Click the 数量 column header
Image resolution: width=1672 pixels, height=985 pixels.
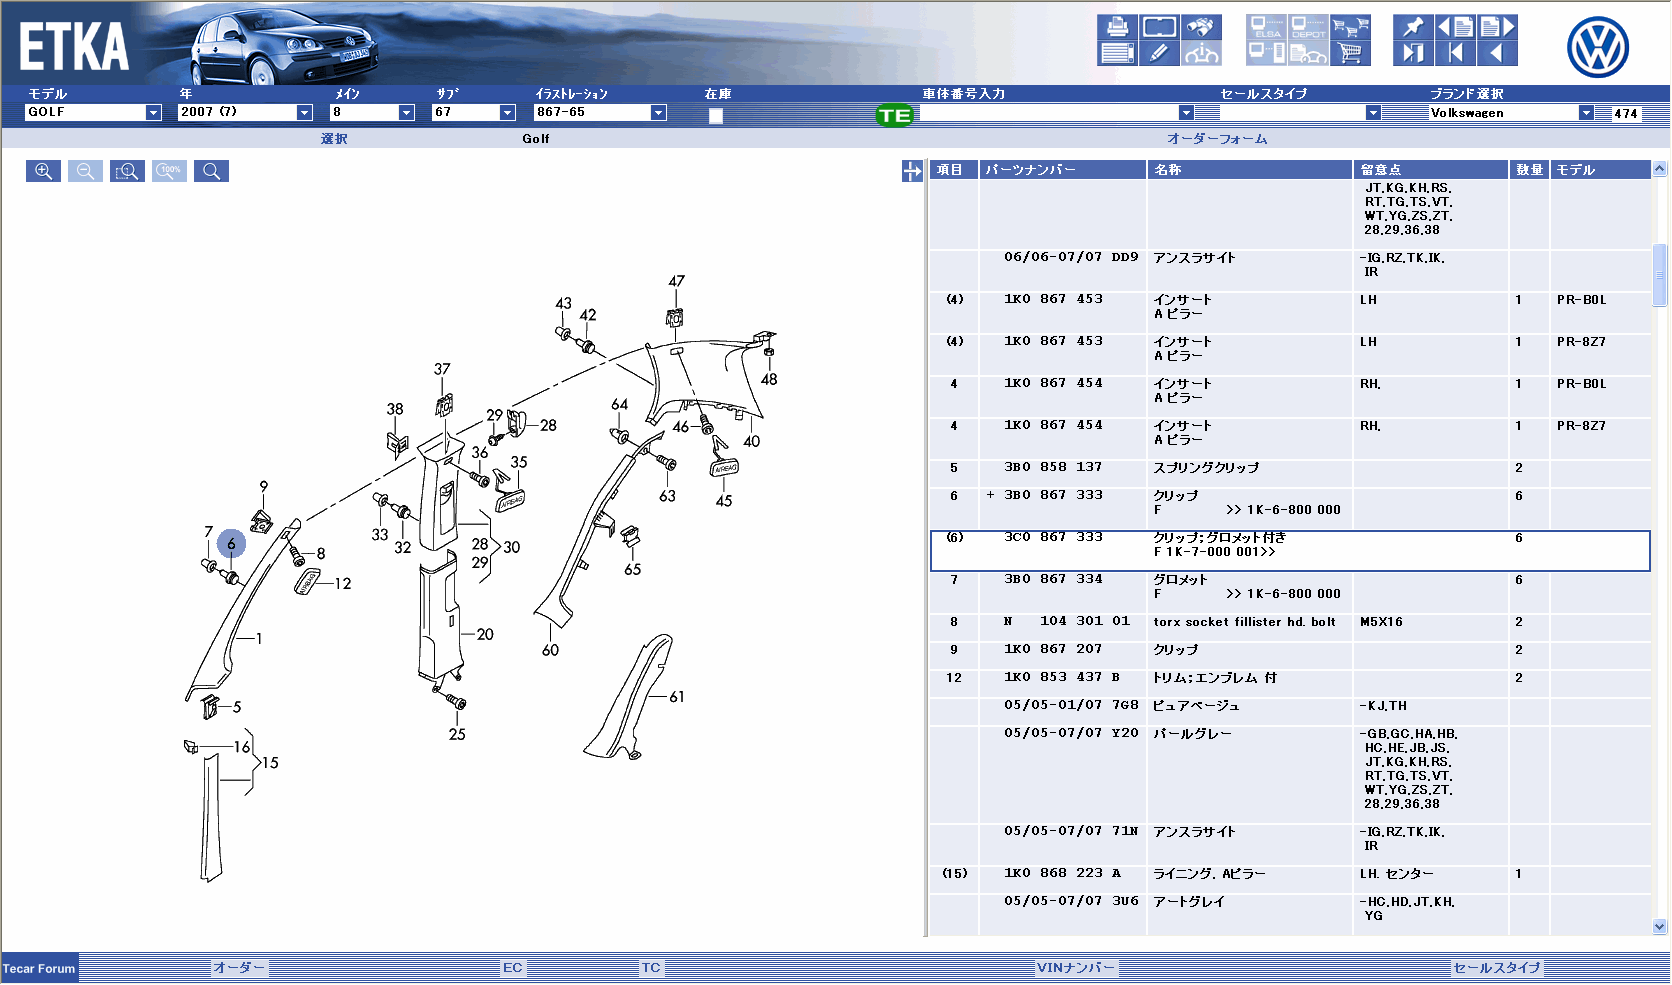click(1529, 170)
